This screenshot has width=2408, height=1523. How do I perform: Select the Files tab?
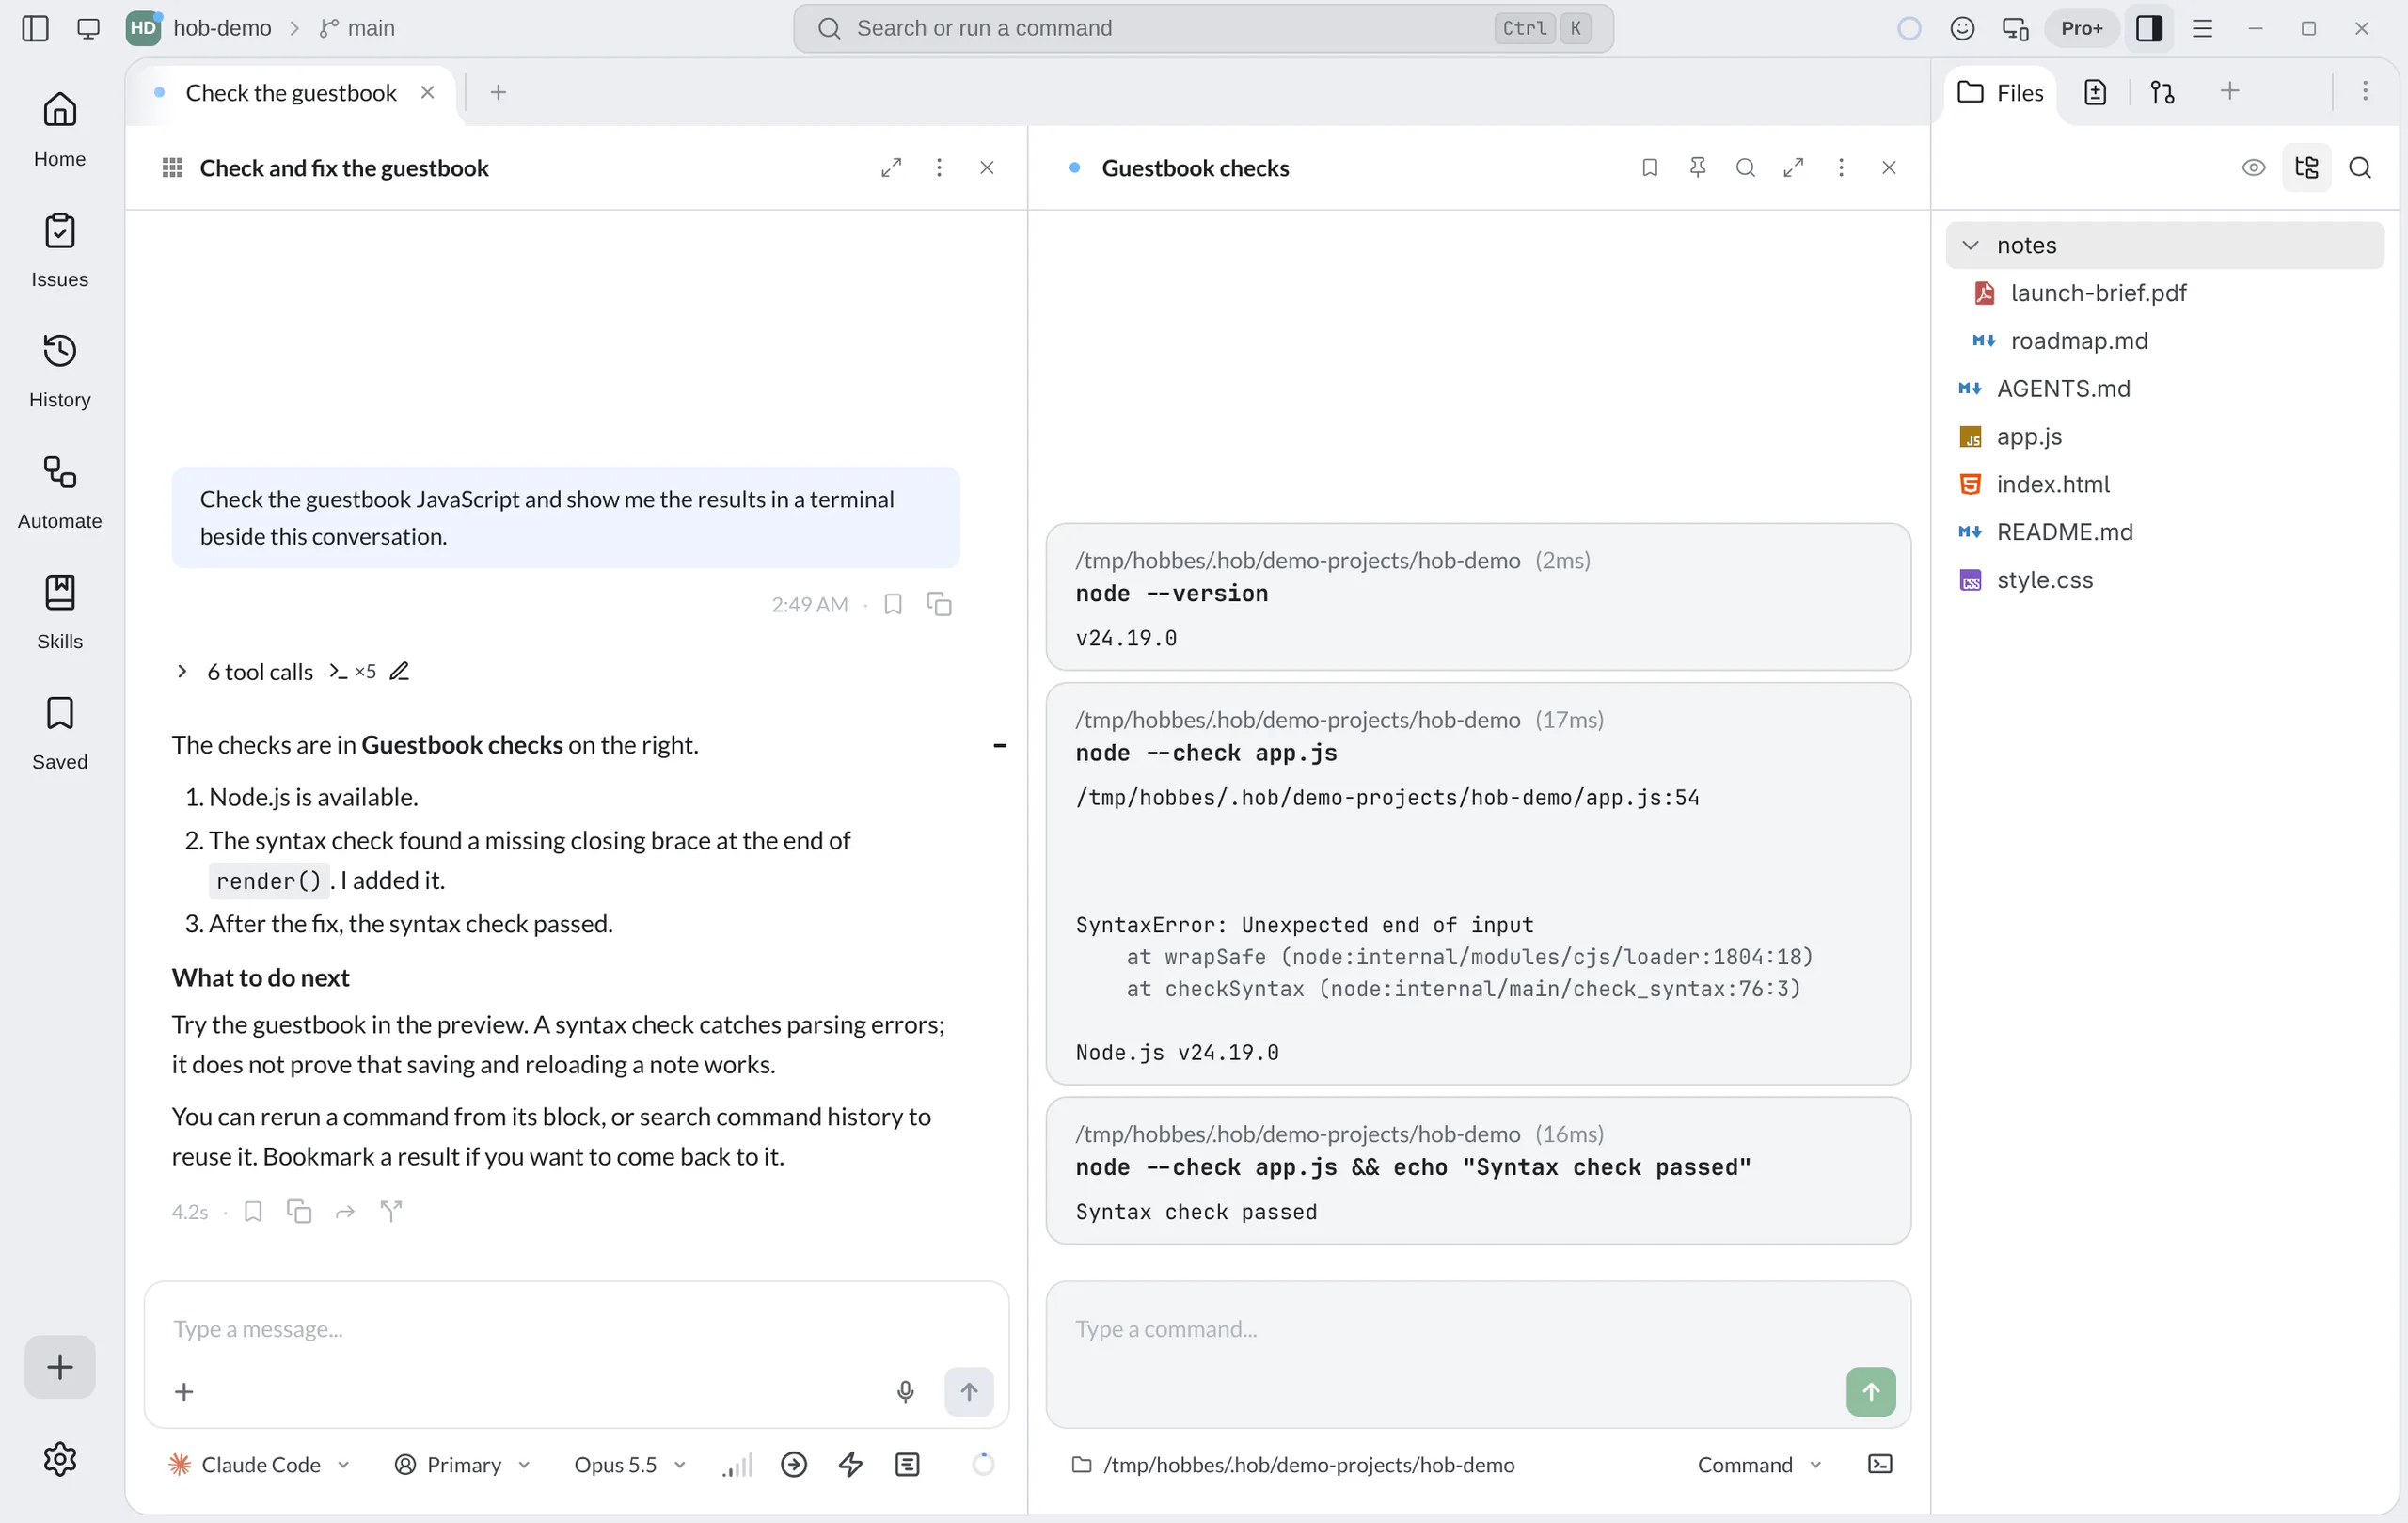point(2000,92)
